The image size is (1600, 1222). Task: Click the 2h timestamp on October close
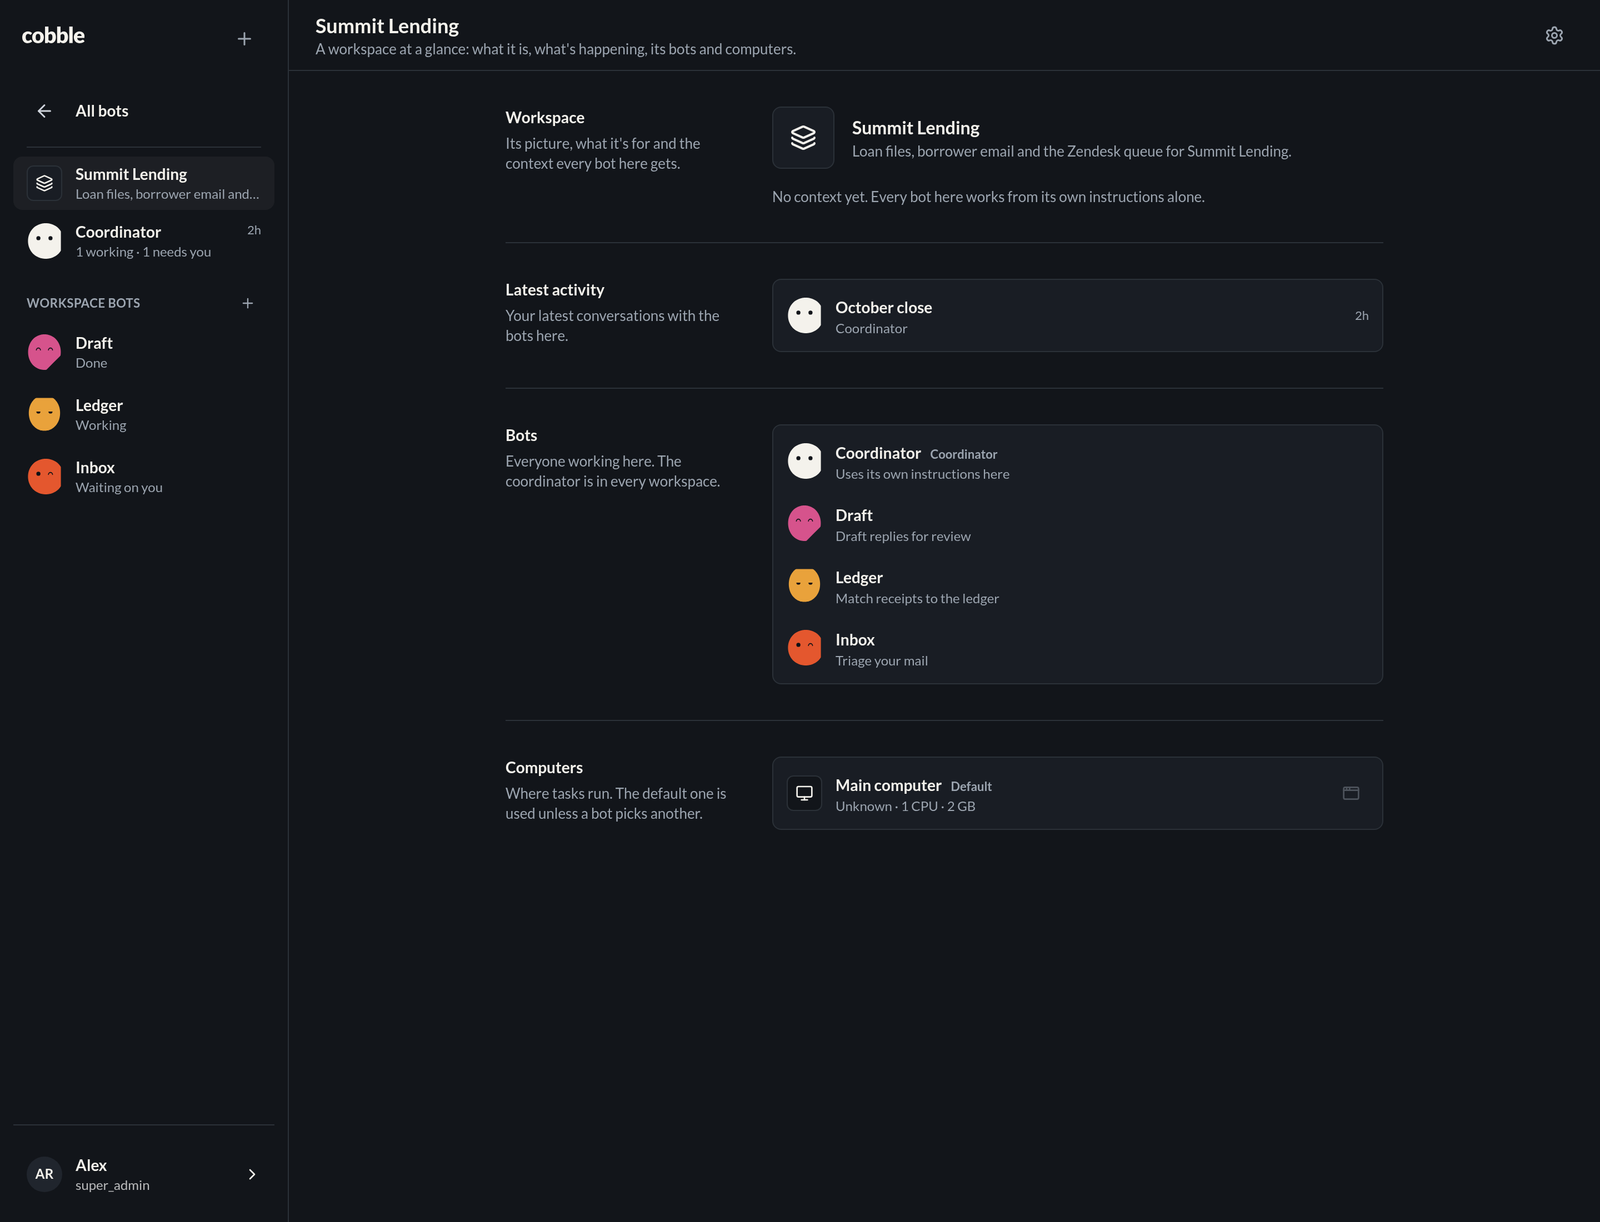1361,315
